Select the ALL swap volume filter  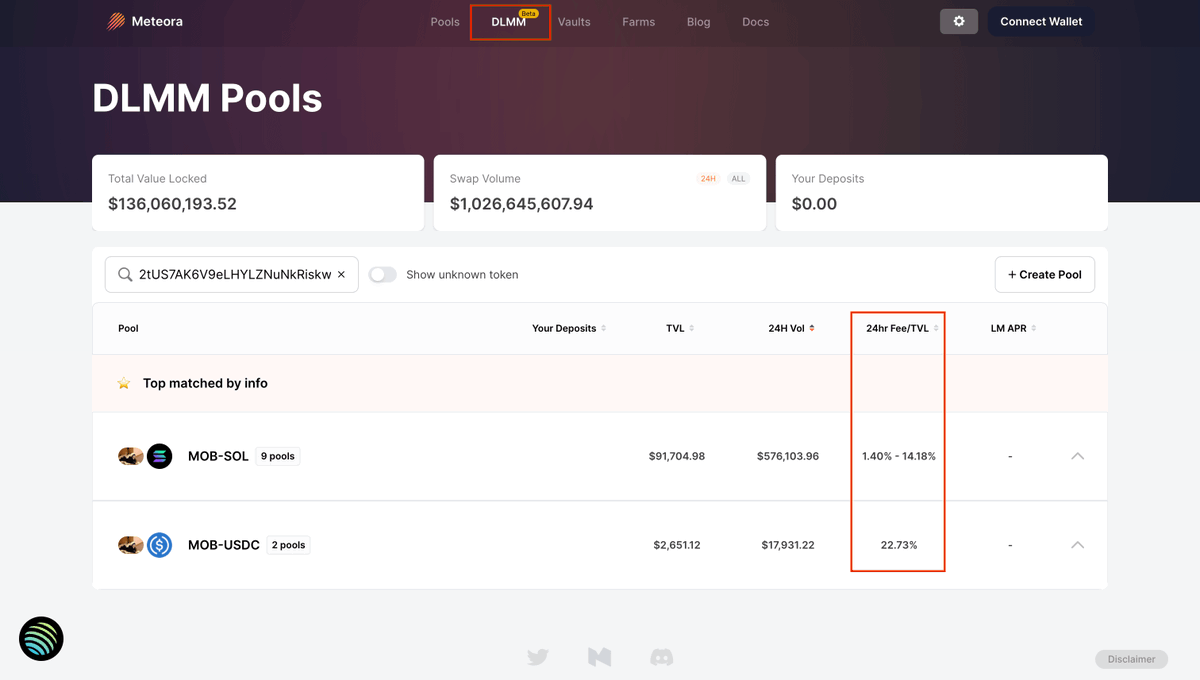738,179
